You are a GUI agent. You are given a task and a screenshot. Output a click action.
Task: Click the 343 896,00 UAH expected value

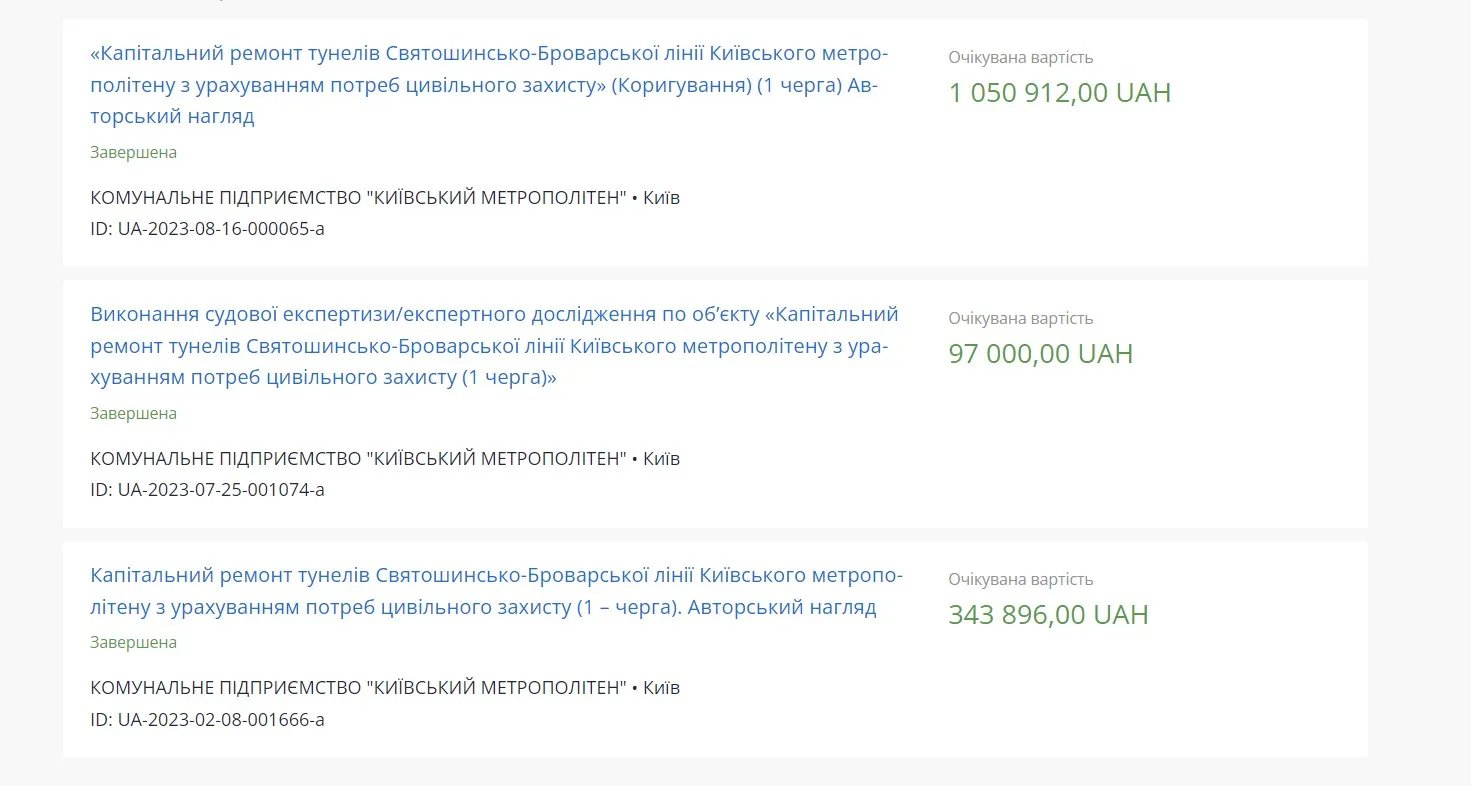pos(1048,614)
